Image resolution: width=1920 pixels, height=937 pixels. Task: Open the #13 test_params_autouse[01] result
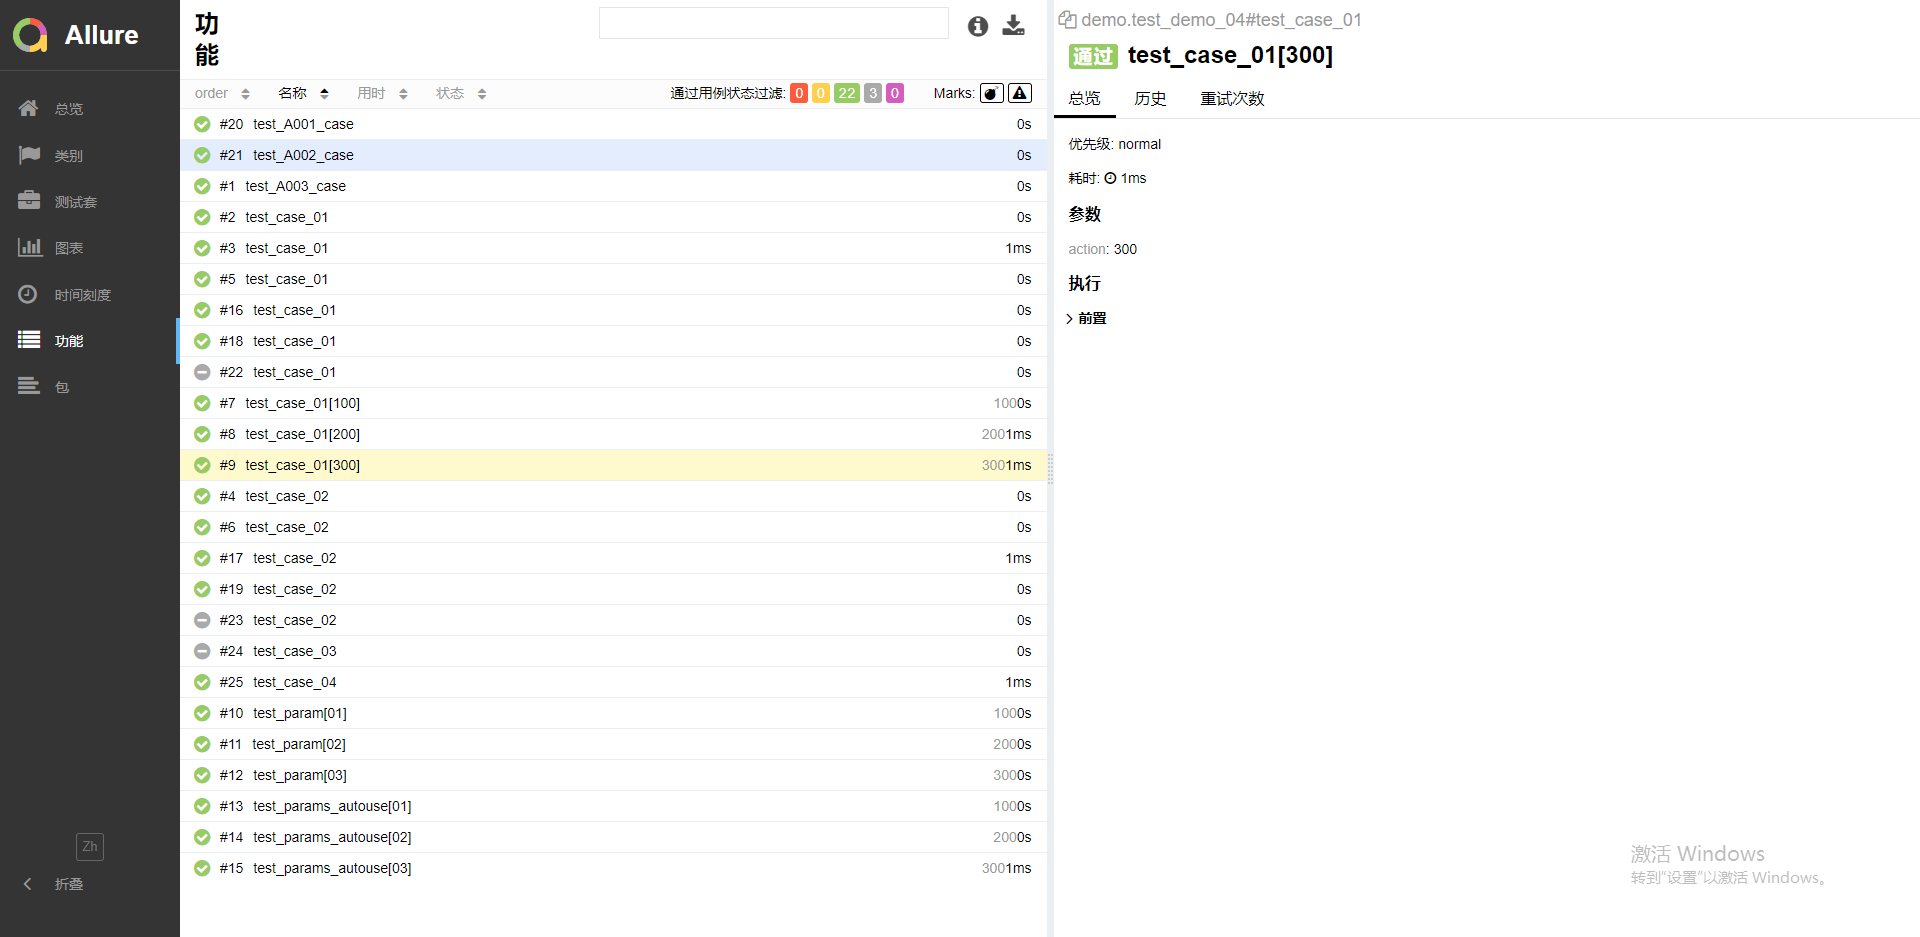(613, 806)
